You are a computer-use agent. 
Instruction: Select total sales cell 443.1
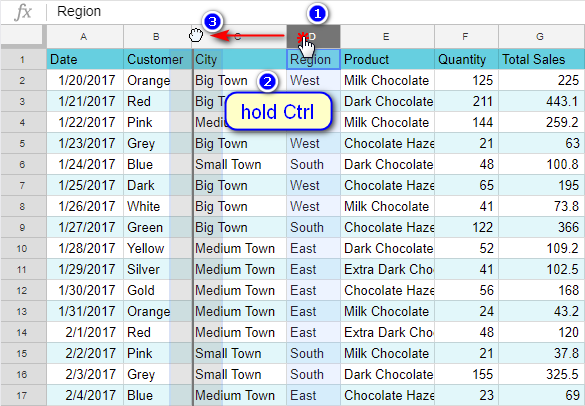[542, 102]
